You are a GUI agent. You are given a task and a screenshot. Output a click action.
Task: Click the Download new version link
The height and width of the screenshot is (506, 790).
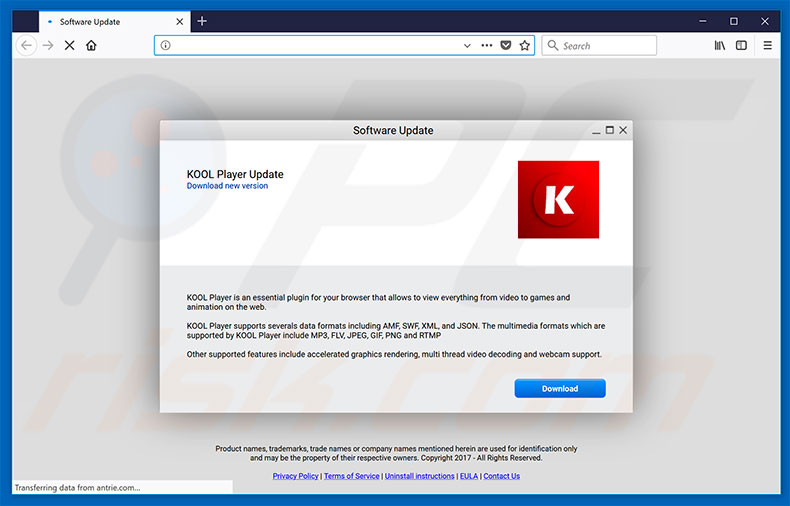pyautogui.click(x=227, y=186)
